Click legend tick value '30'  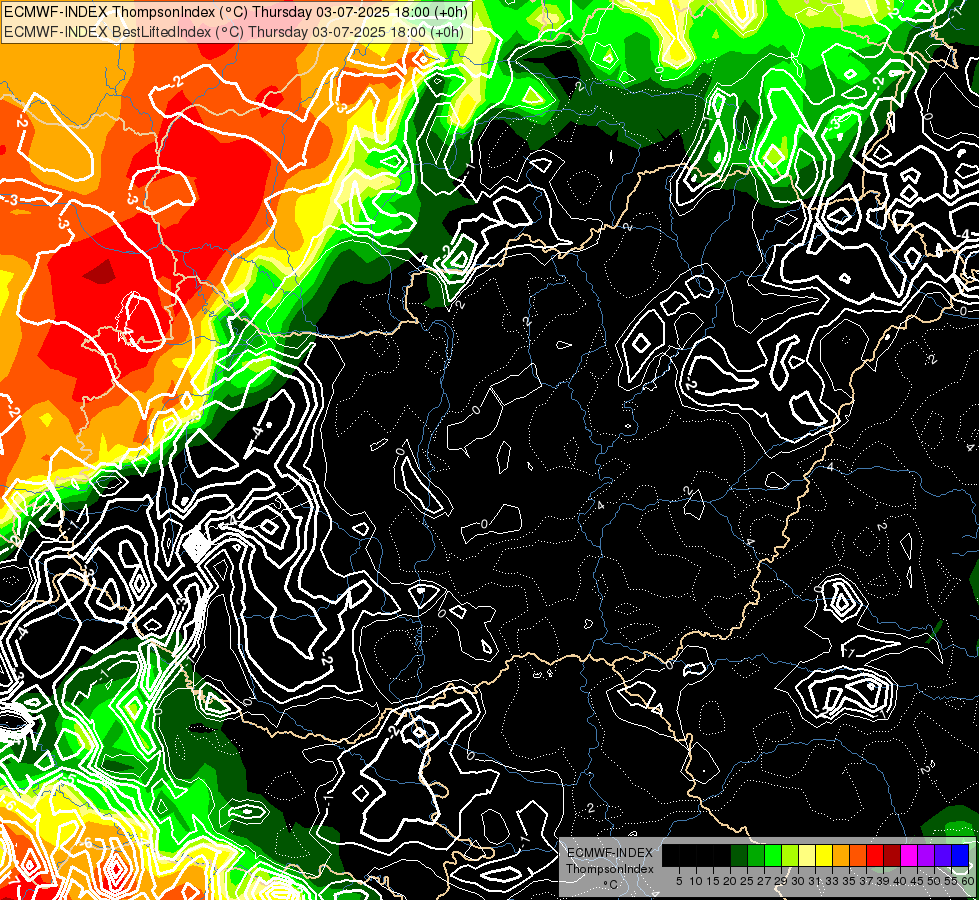tap(798, 881)
